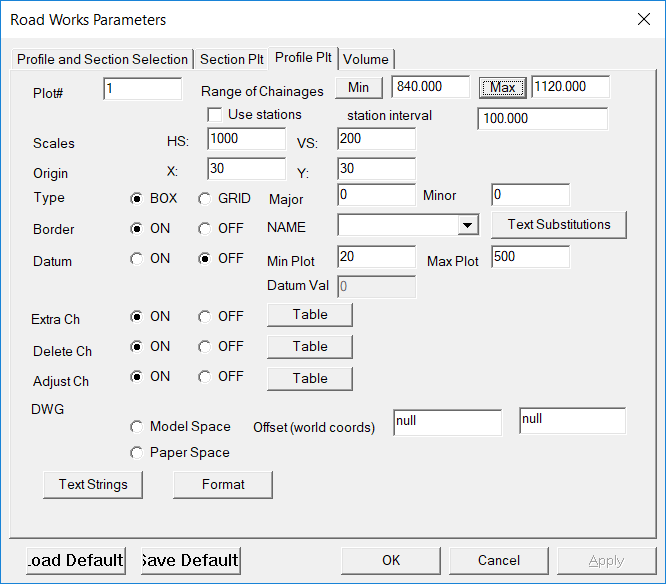The image size is (666, 584).
Task: Open Text Substitutions dialog
Action: click(x=559, y=225)
